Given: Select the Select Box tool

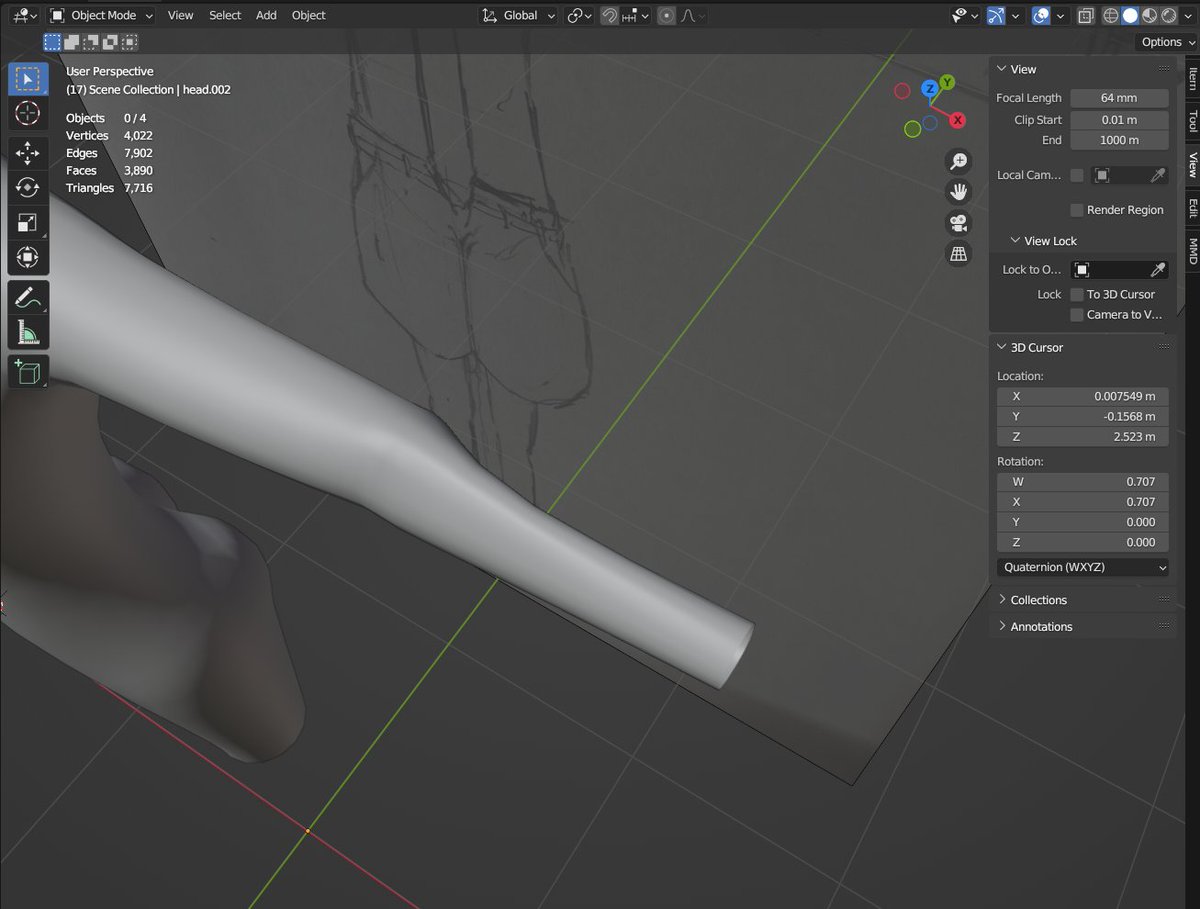Looking at the screenshot, I should 28,79.
